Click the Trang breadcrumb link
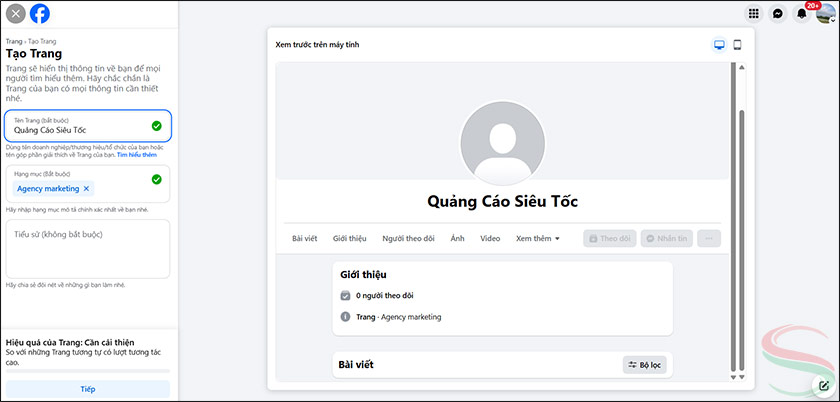 tap(14, 41)
